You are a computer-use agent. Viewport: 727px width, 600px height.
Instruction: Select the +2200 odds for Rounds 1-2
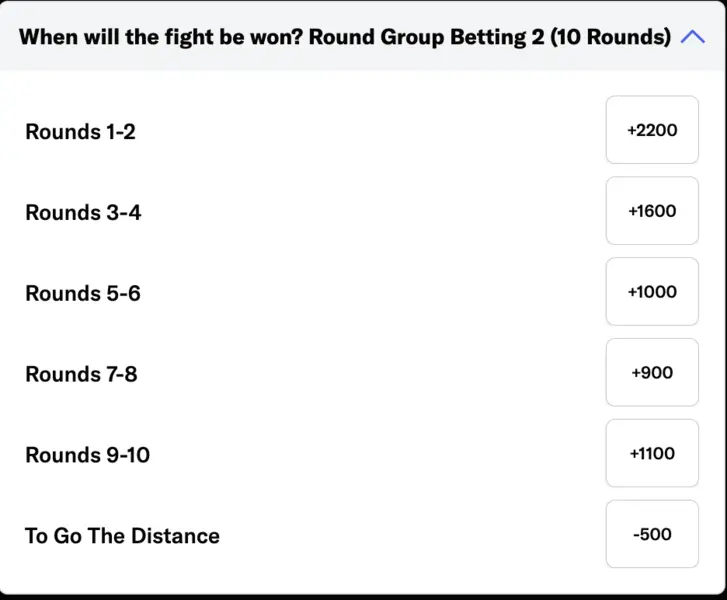(652, 130)
